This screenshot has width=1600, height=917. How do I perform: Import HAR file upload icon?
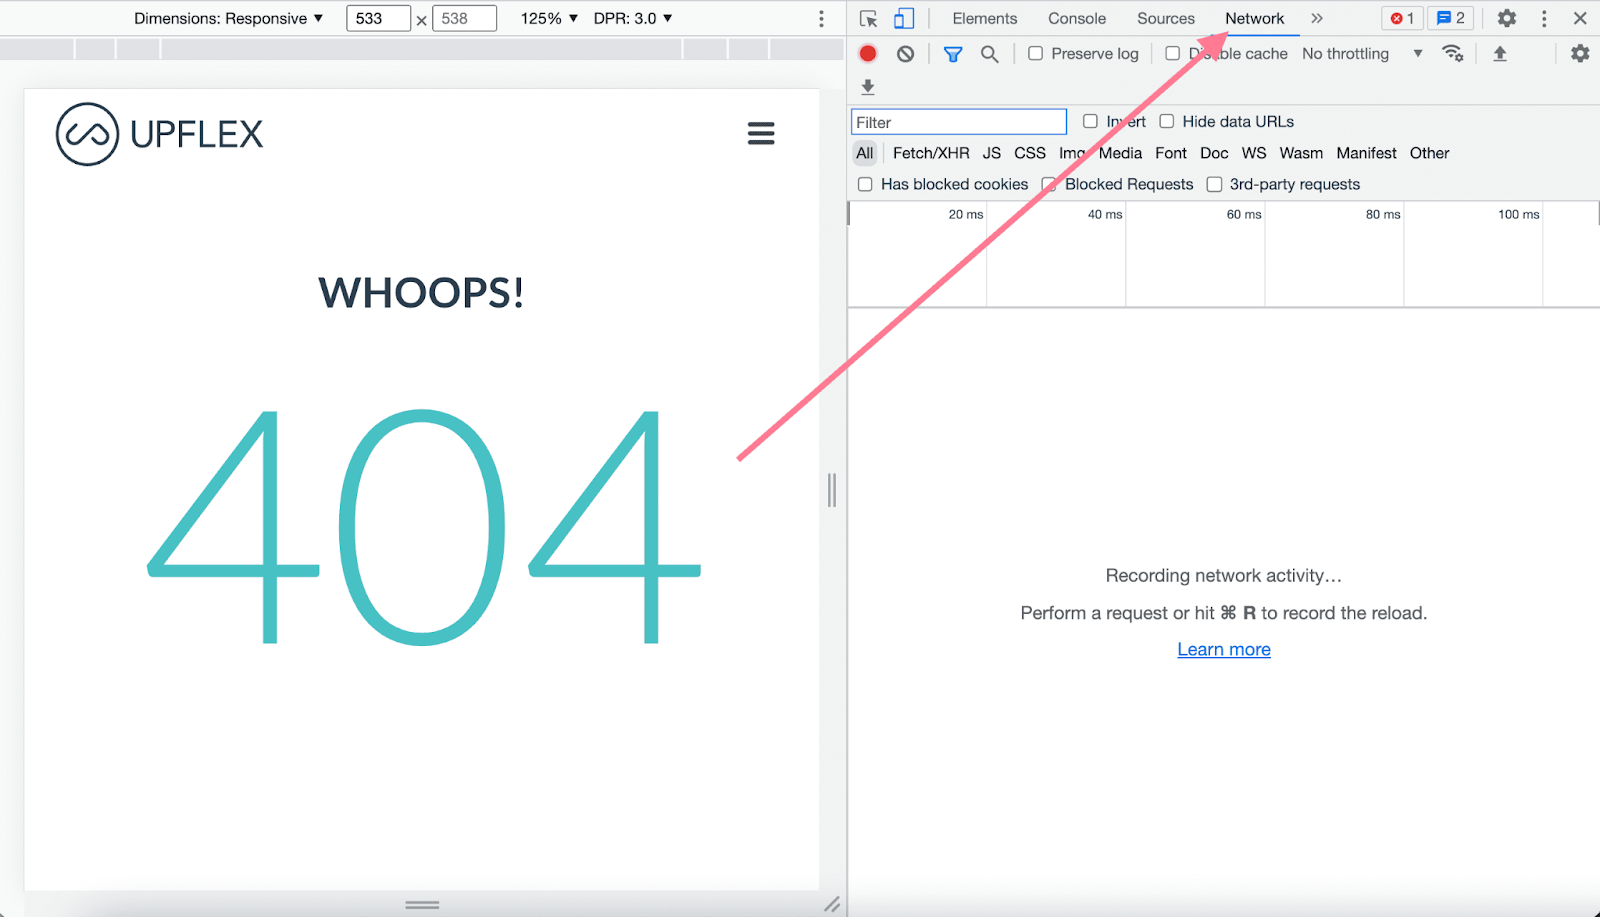(x=1500, y=54)
